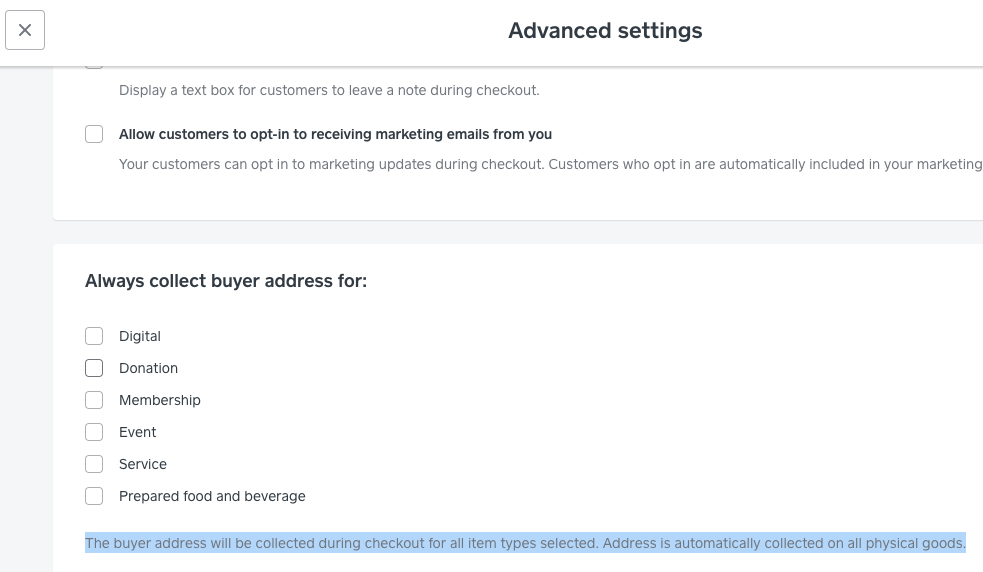Image resolution: width=983 pixels, height=572 pixels.
Task: Click the 'Display a text box' description
Action: tap(329, 90)
